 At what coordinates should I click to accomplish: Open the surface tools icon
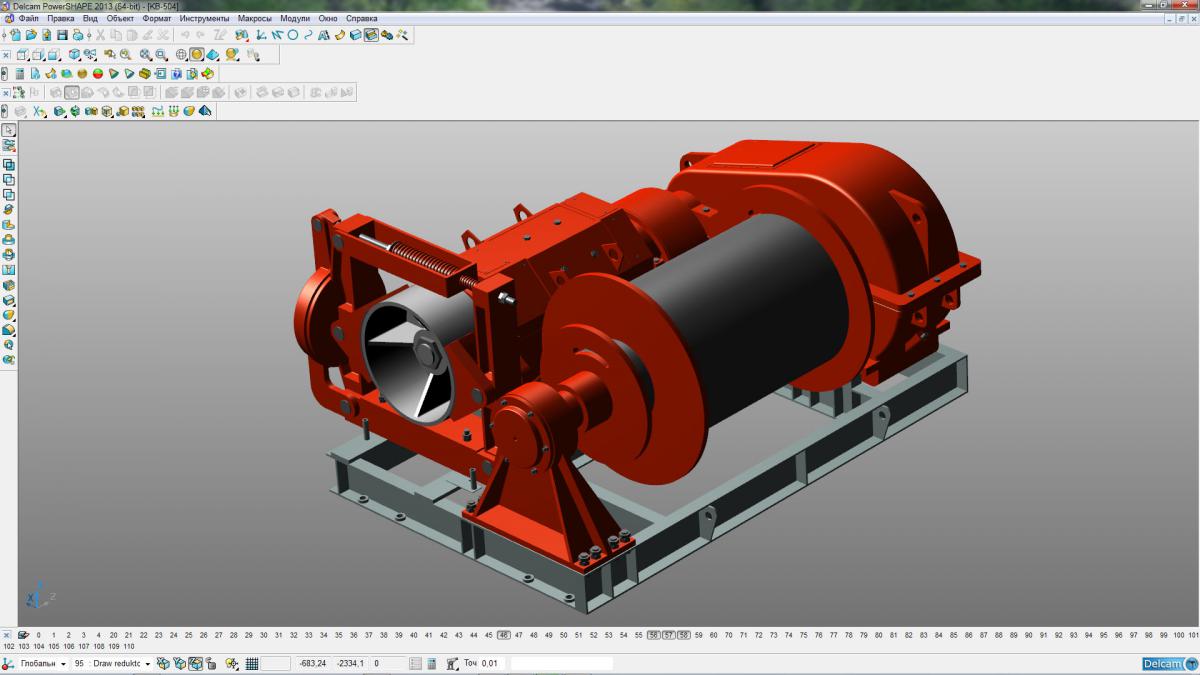pos(339,34)
